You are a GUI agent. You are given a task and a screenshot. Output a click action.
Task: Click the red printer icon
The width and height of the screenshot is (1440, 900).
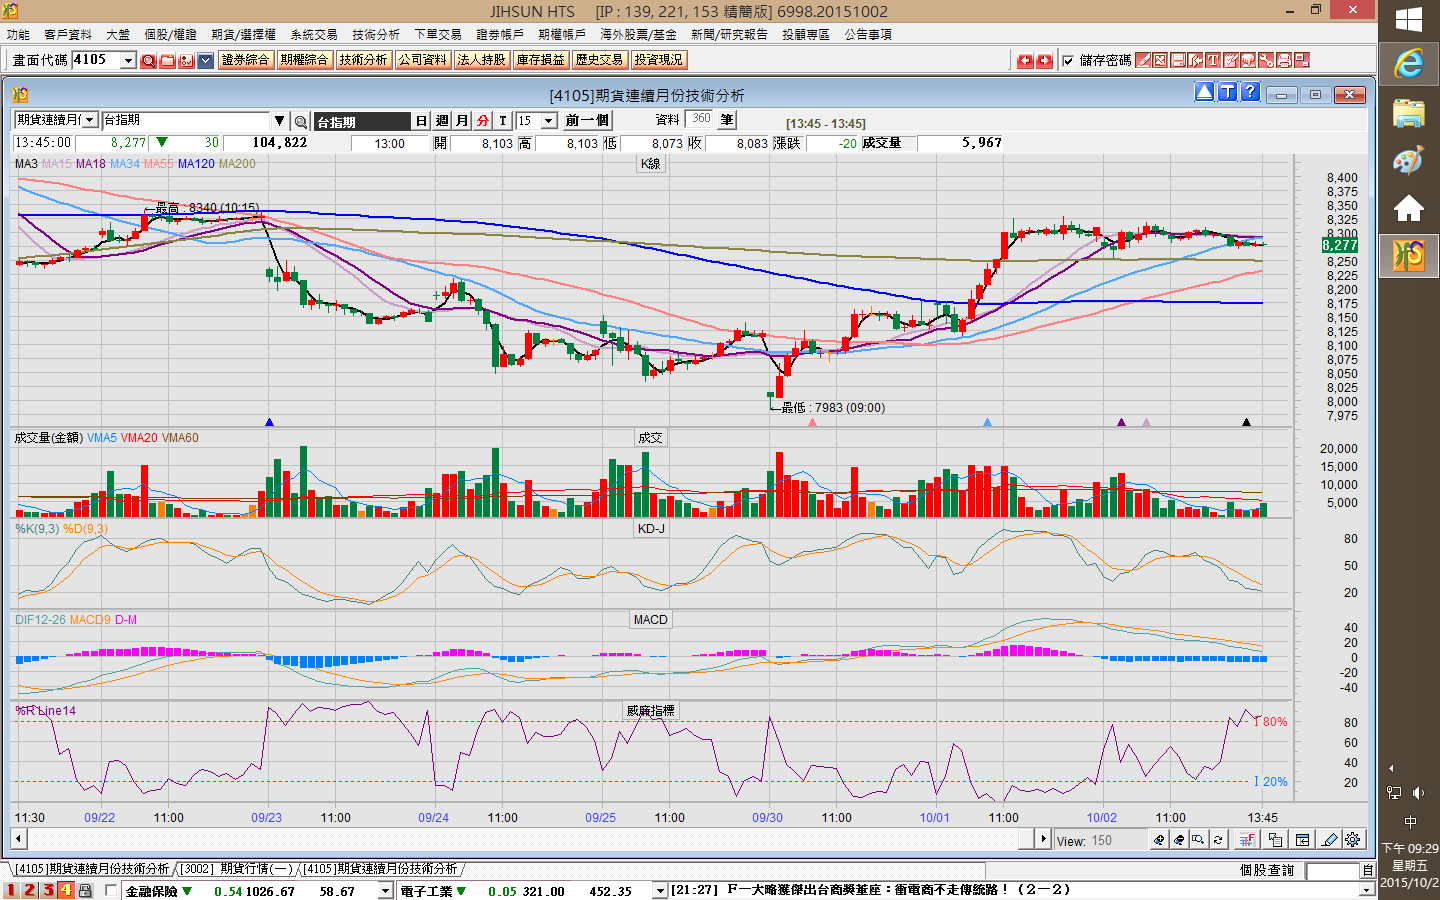pos(1284,60)
